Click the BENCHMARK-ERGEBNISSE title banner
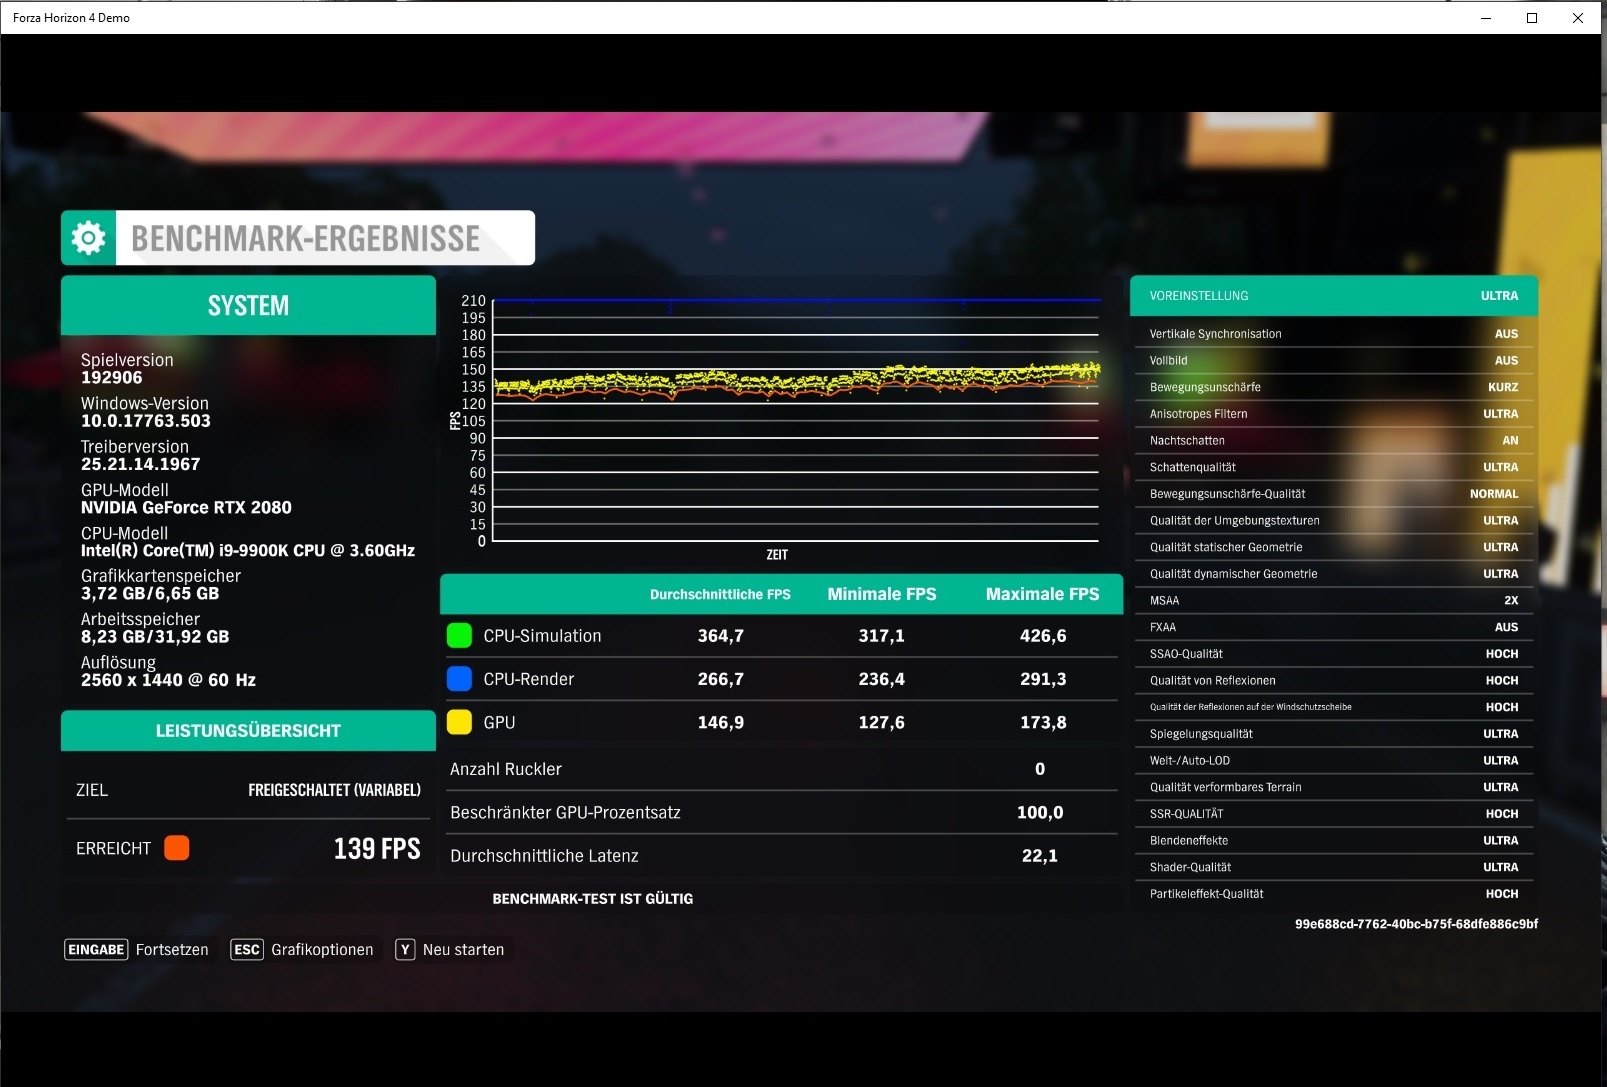Image resolution: width=1607 pixels, height=1087 pixels. (x=298, y=238)
